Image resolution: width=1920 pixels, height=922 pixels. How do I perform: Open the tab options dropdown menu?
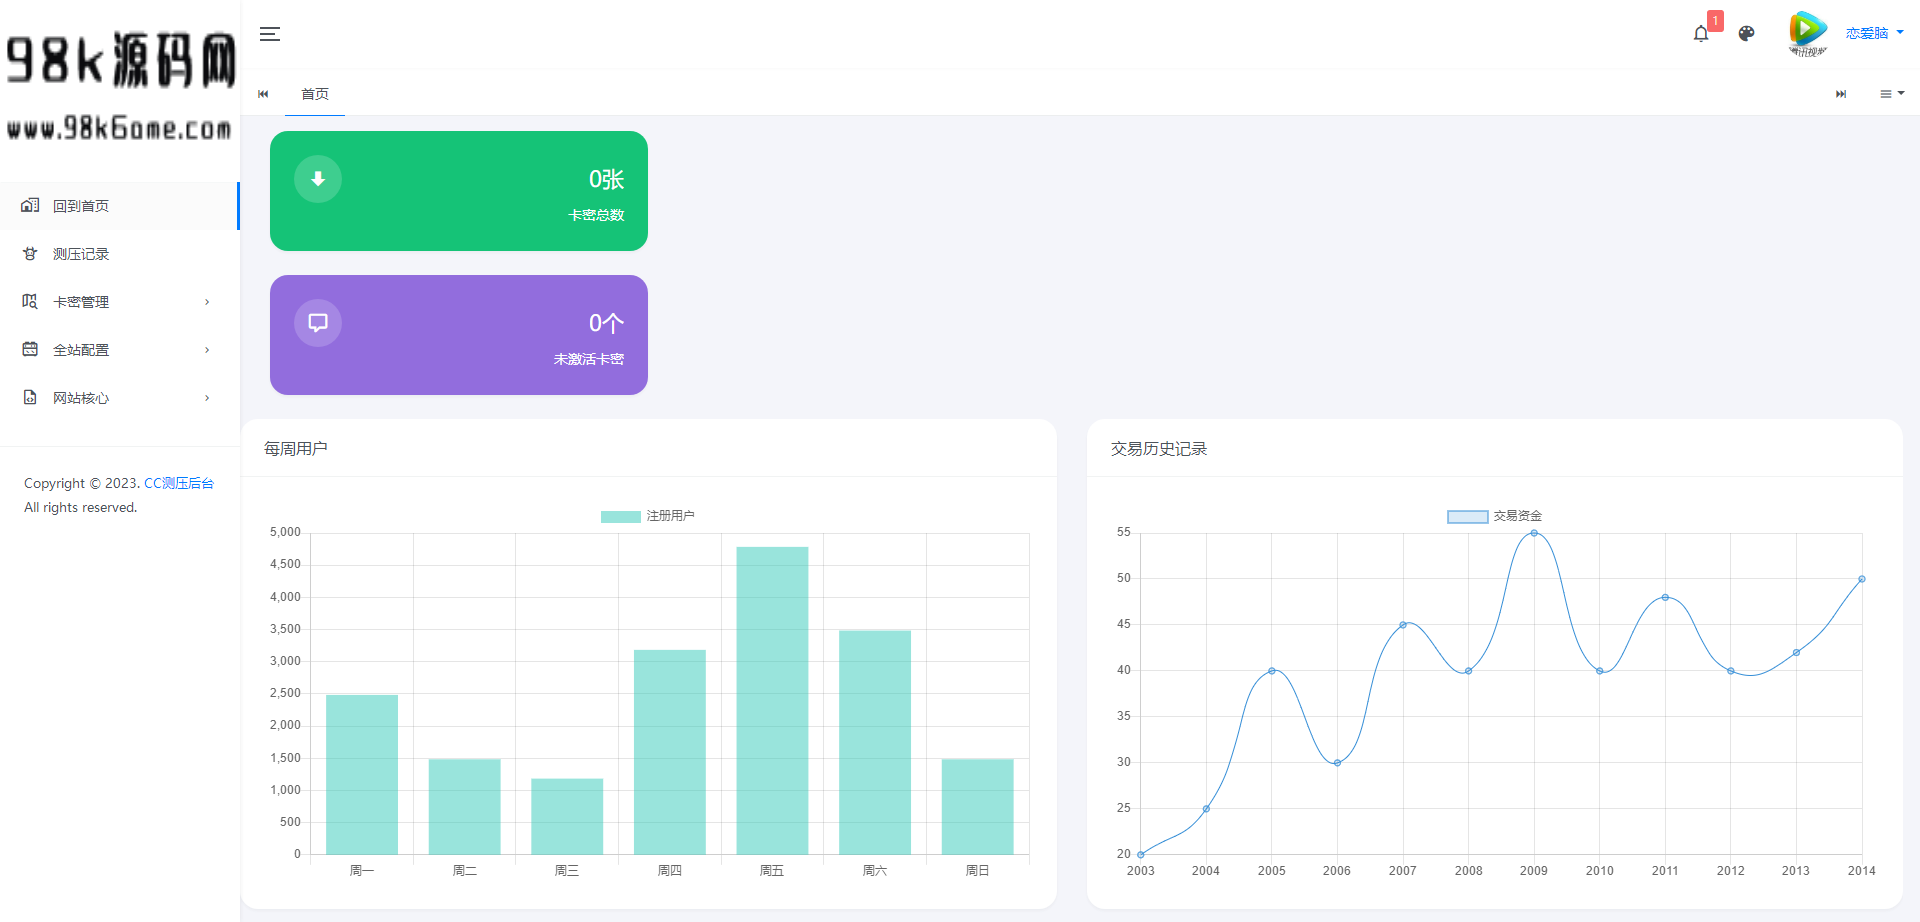(1891, 94)
